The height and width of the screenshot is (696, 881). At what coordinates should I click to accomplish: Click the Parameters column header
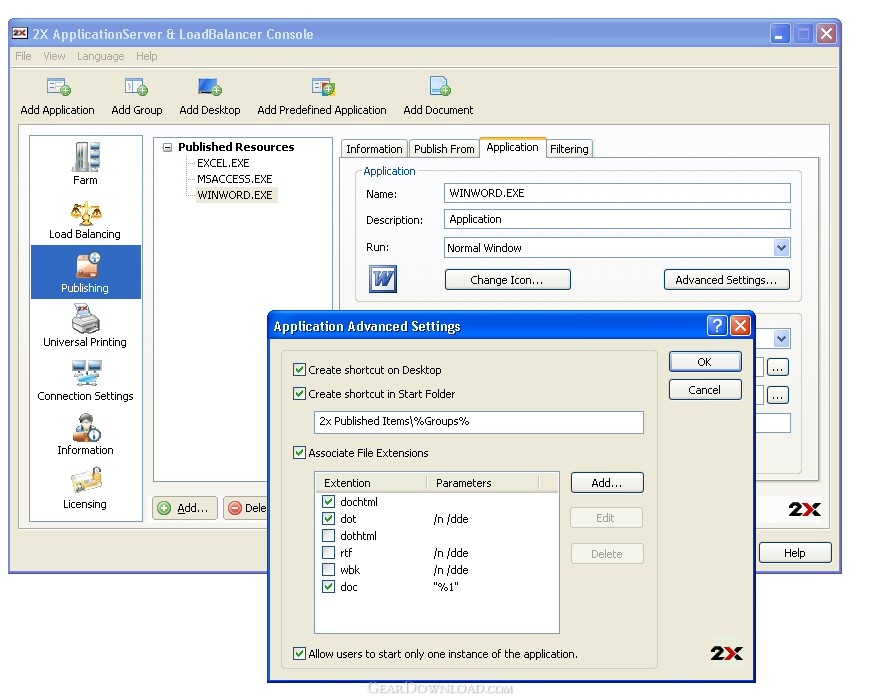483,483
